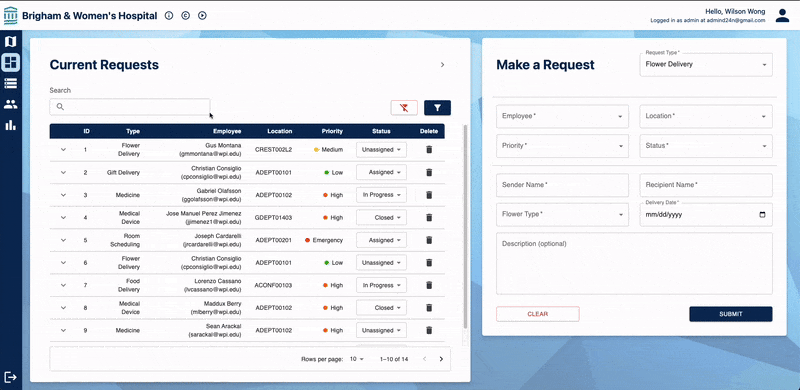
Task: Delete request 9 by Sean Arackal
Action: [x=429, y=330]
